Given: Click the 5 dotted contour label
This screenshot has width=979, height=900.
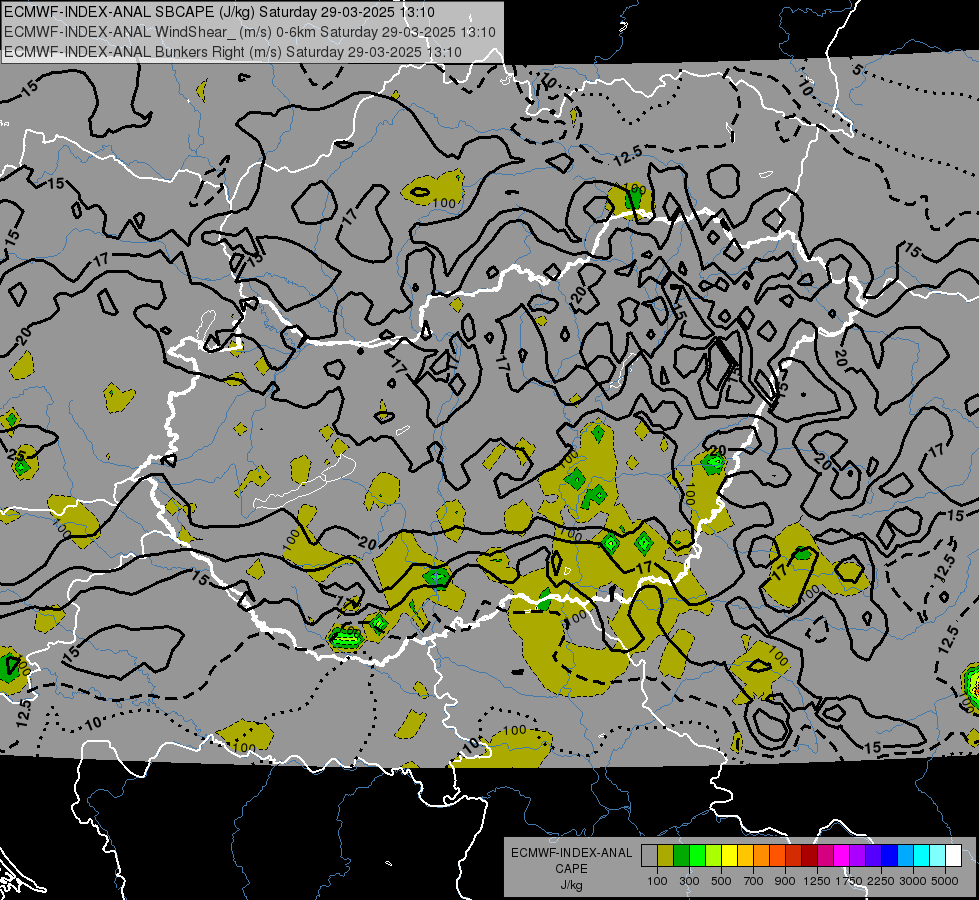Looking at the screenshot, I should 858,69.
